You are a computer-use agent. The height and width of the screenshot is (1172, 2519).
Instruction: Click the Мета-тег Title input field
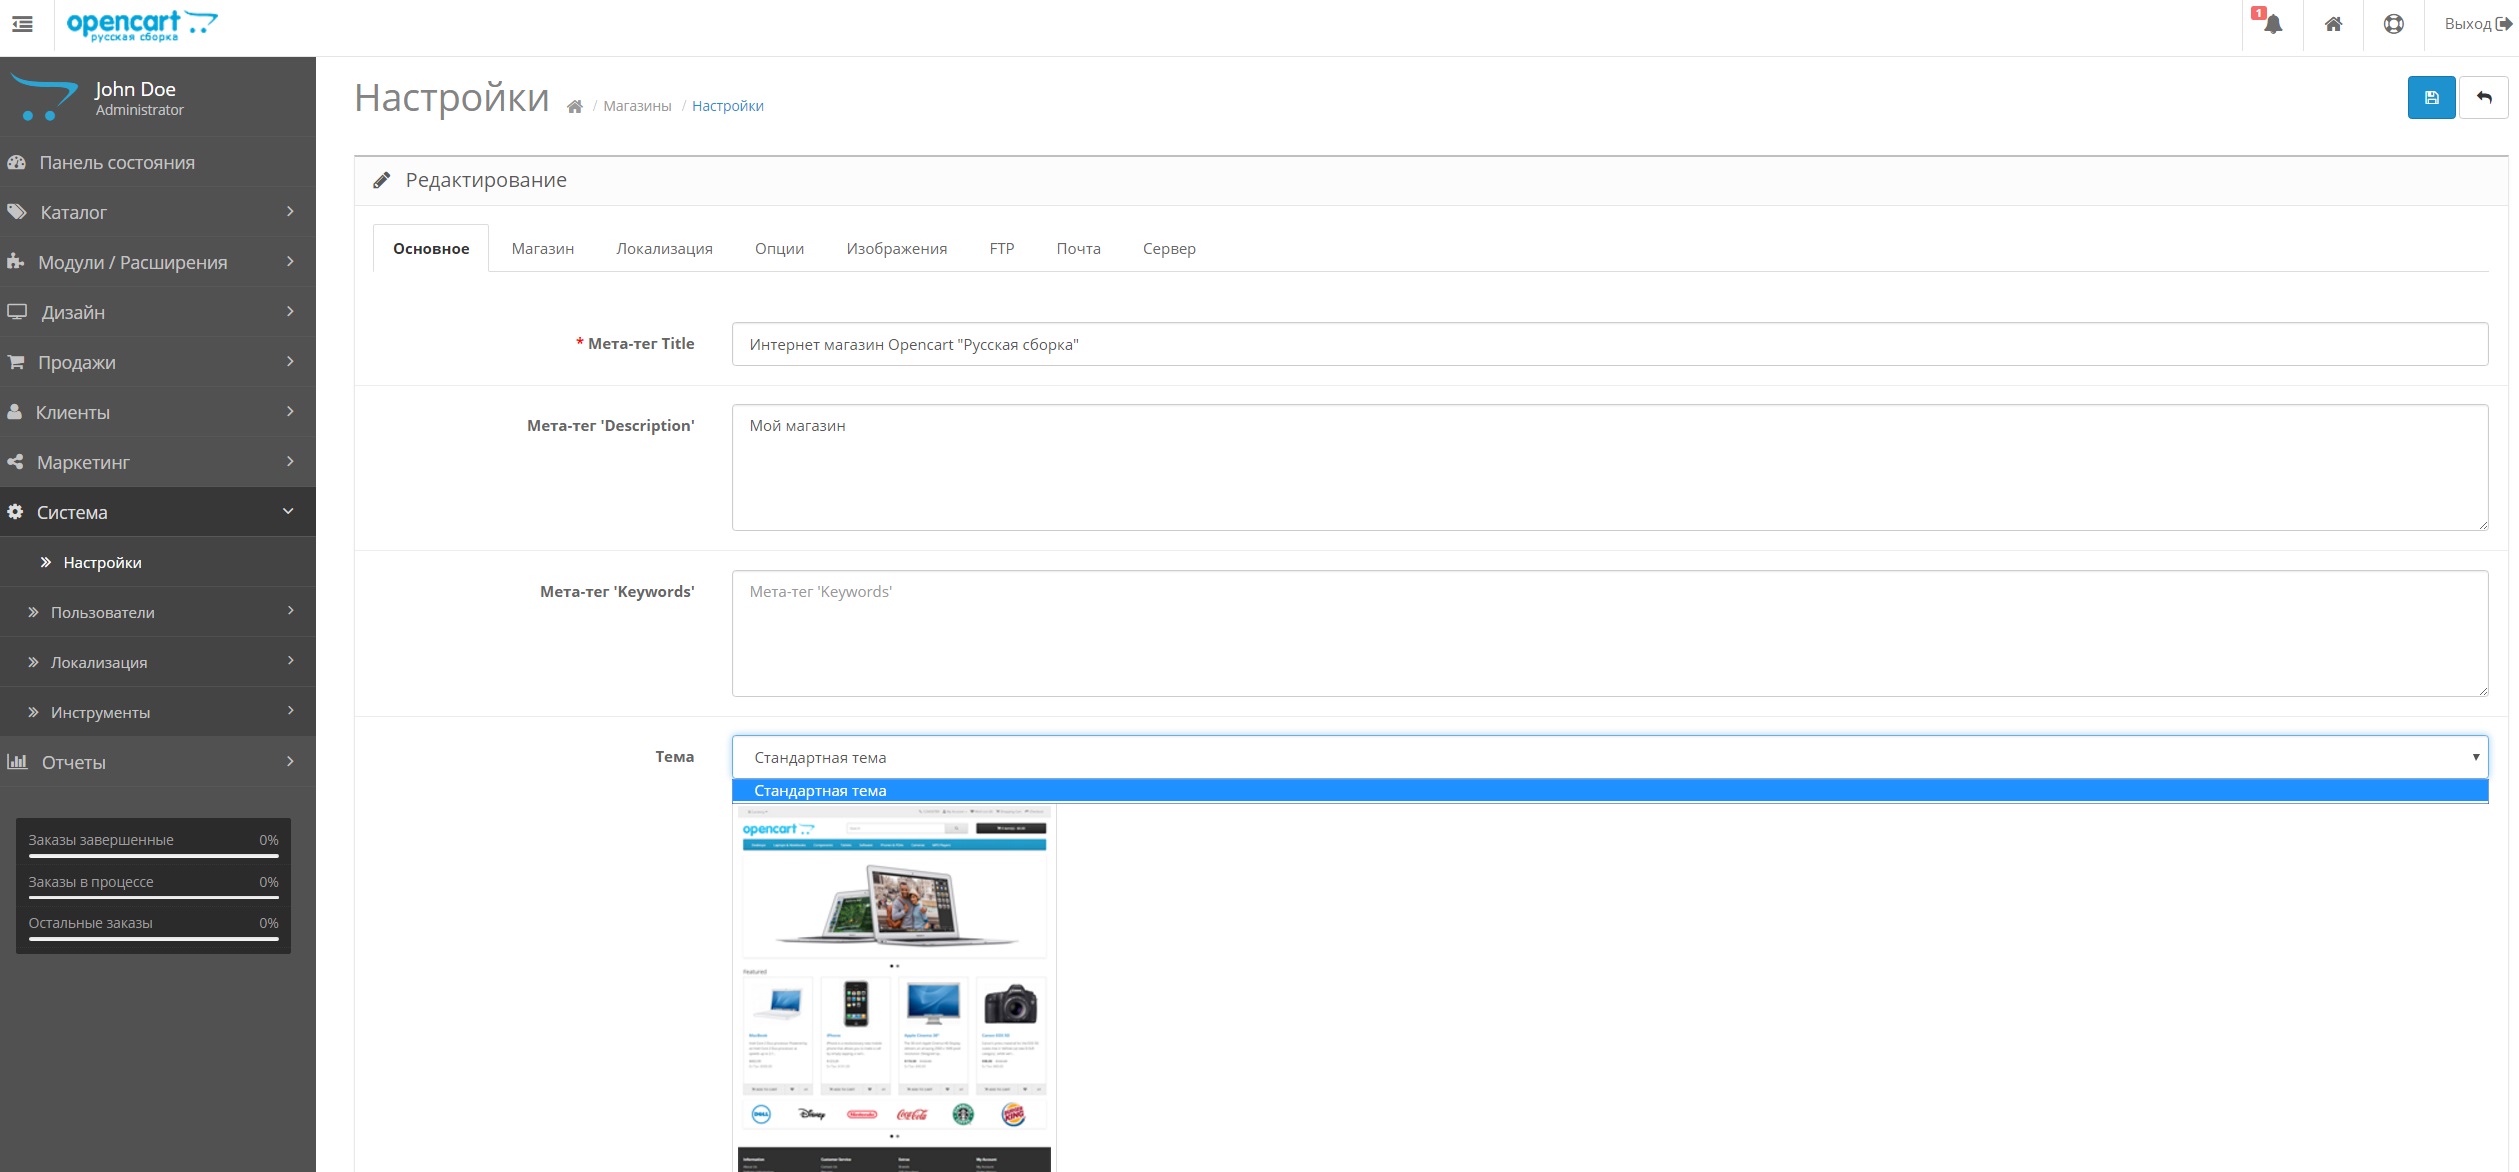coord(1609,345)
